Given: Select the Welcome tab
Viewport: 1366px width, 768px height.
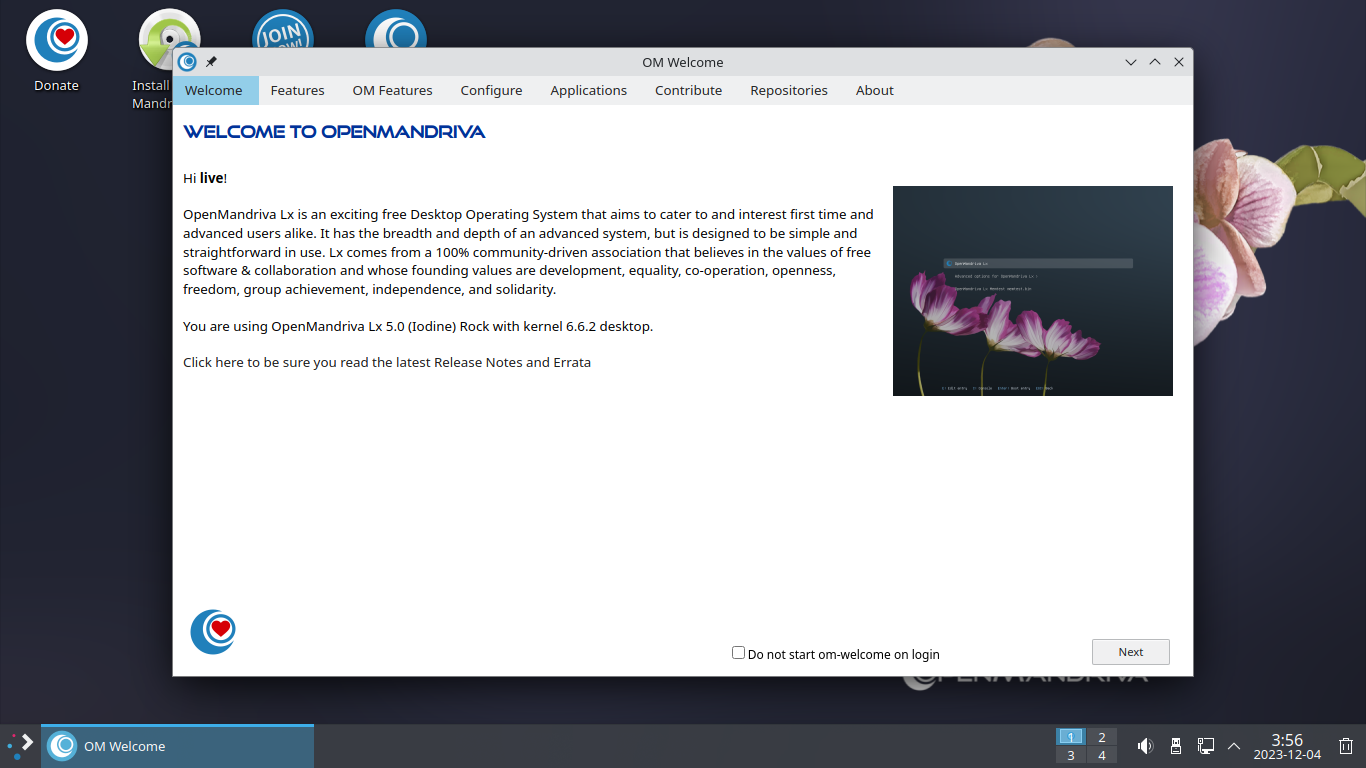Looking at the screenshot, I should (214, 90).
